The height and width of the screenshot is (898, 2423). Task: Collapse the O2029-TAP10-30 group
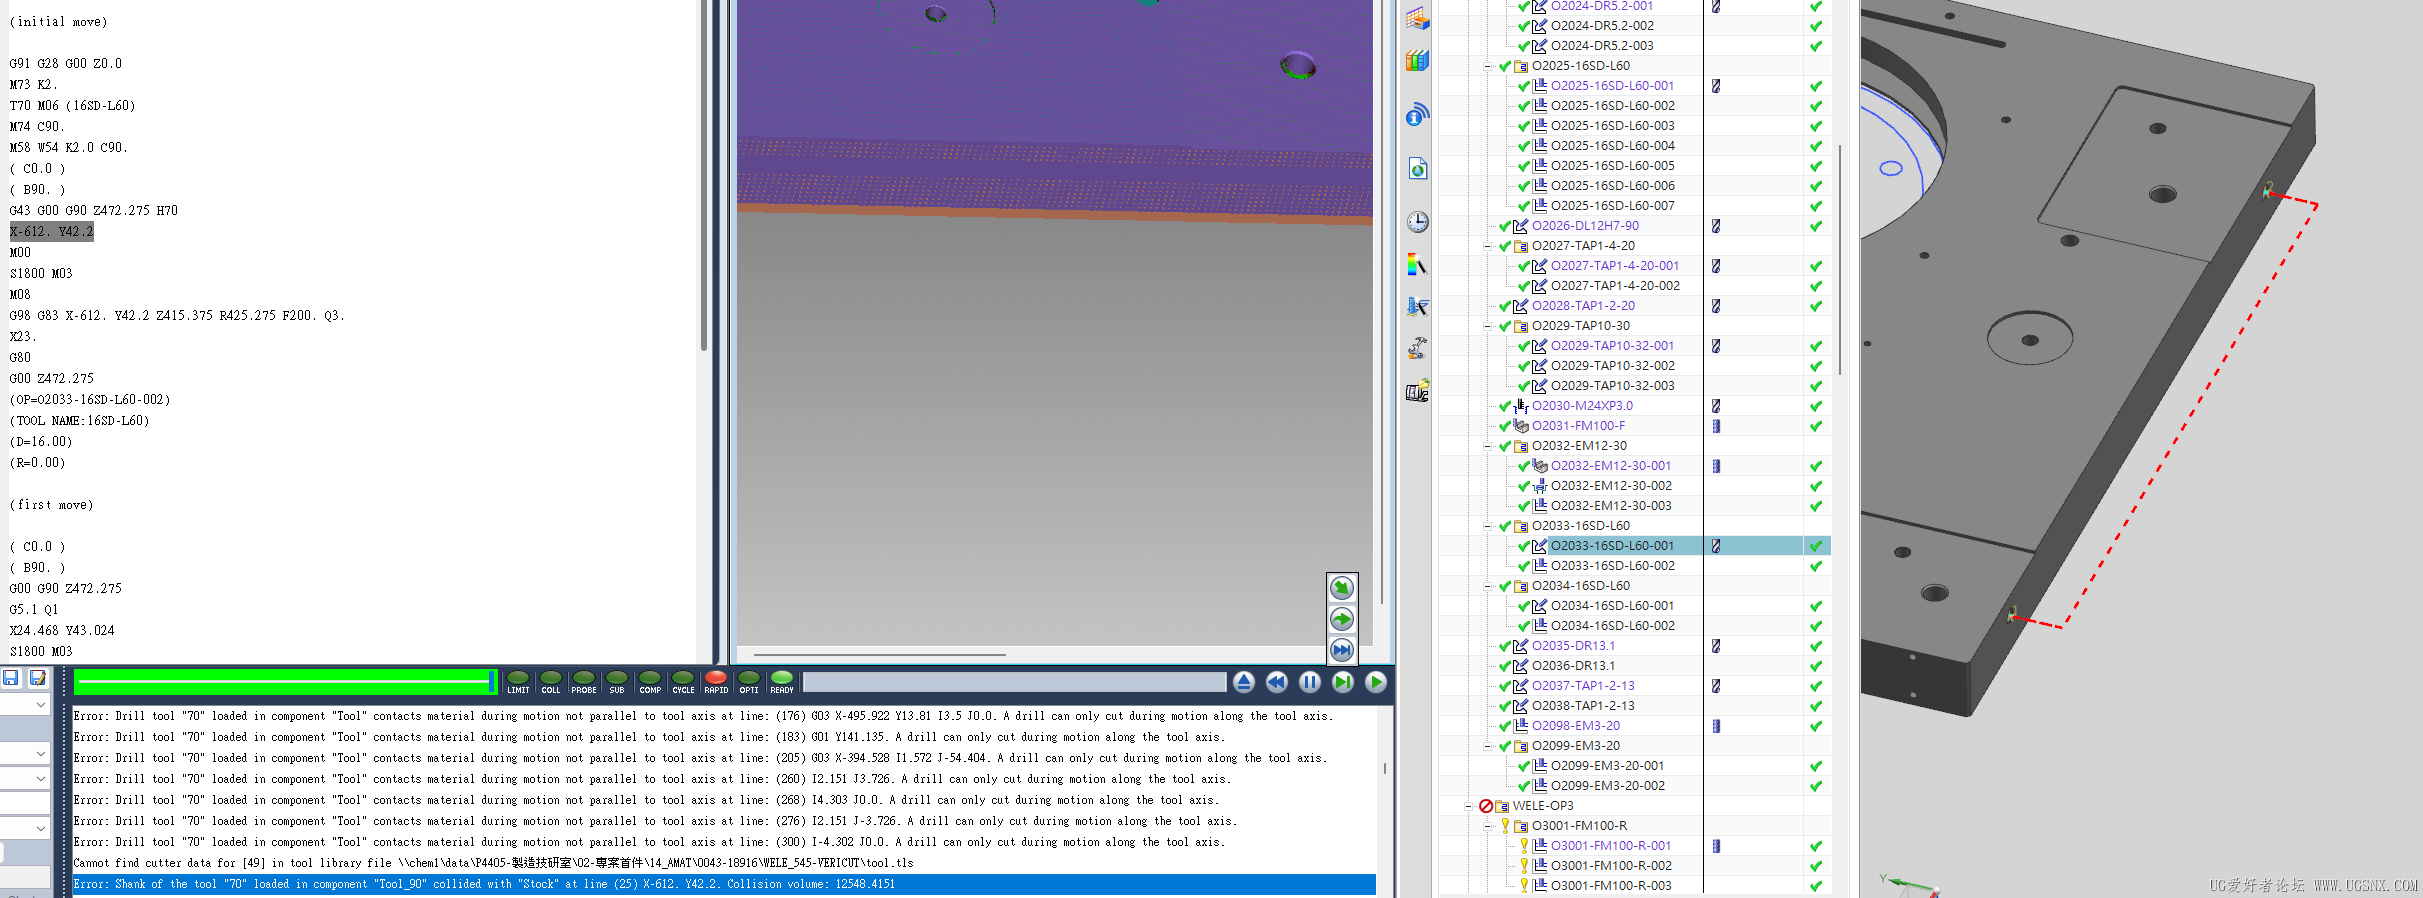[1487, 326]
